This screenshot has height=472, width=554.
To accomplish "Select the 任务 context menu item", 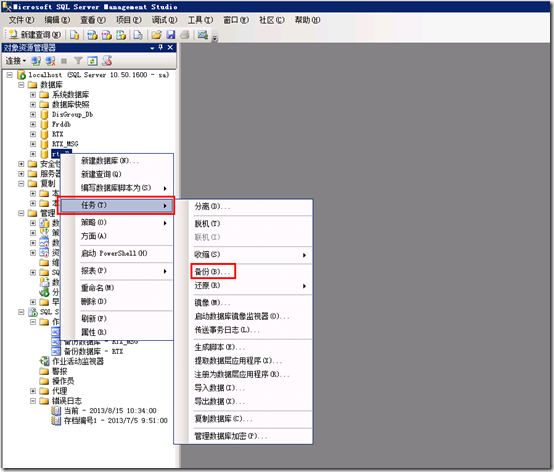I will click(116, 205).
